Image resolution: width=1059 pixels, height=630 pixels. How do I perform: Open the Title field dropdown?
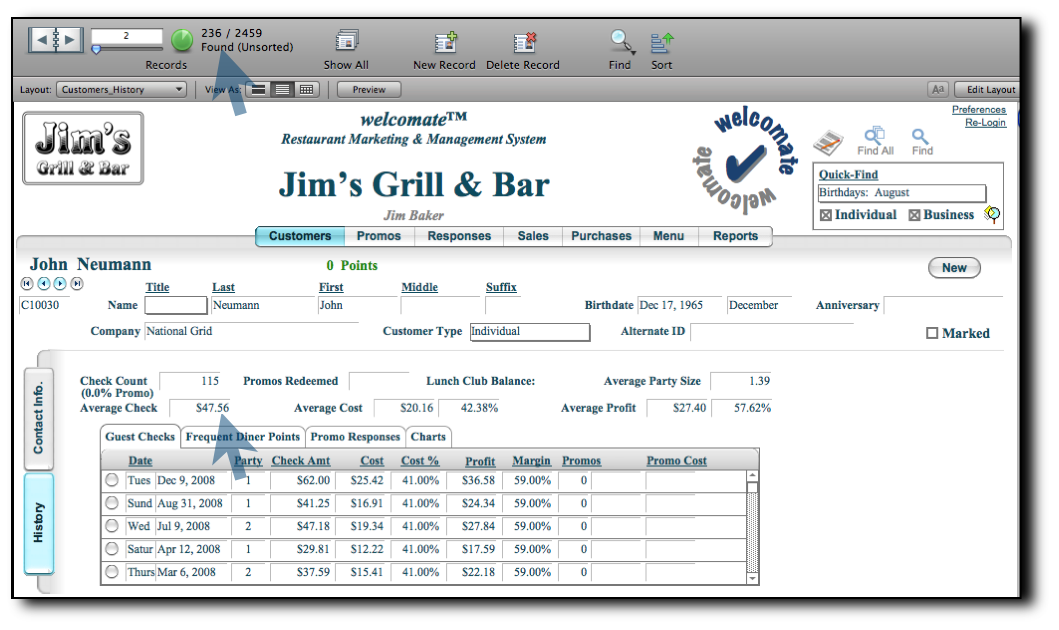176,305
